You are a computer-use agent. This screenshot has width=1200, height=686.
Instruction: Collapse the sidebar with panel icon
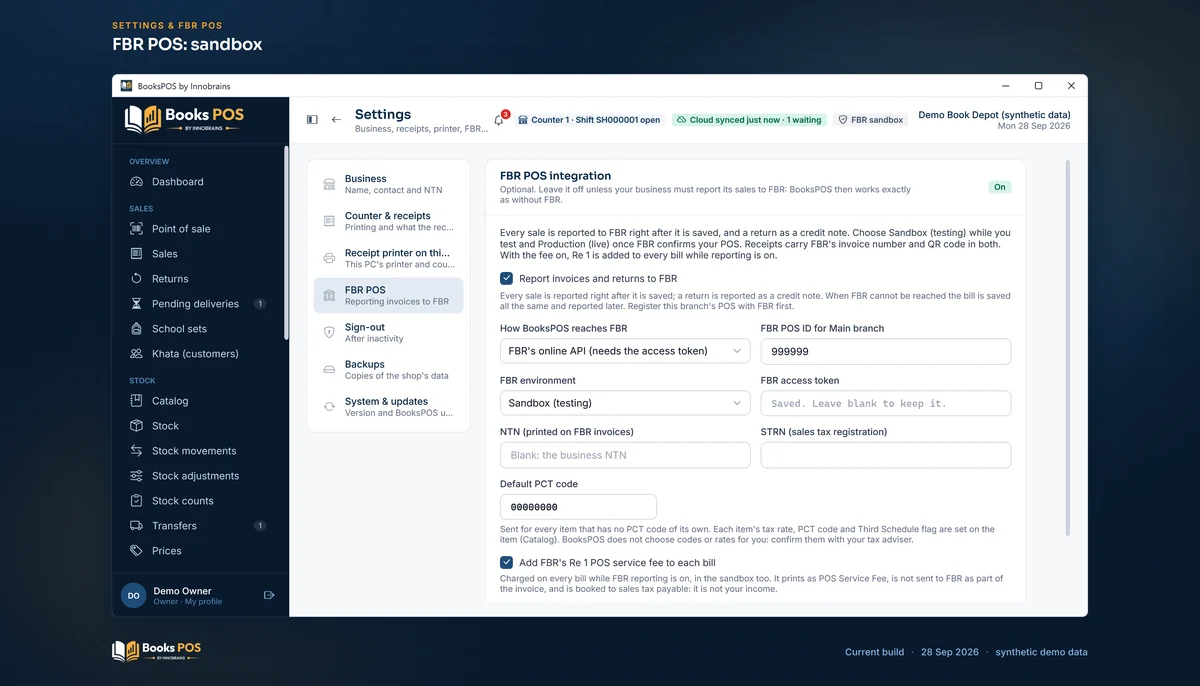312,119
